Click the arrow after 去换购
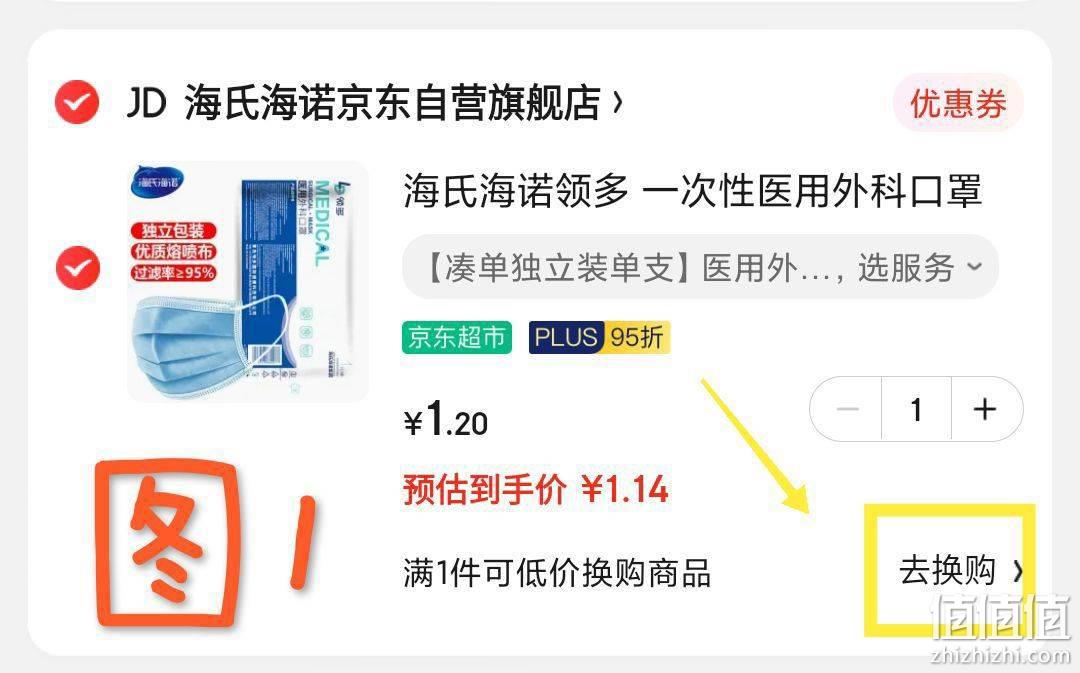 (x=1017, y=571)
